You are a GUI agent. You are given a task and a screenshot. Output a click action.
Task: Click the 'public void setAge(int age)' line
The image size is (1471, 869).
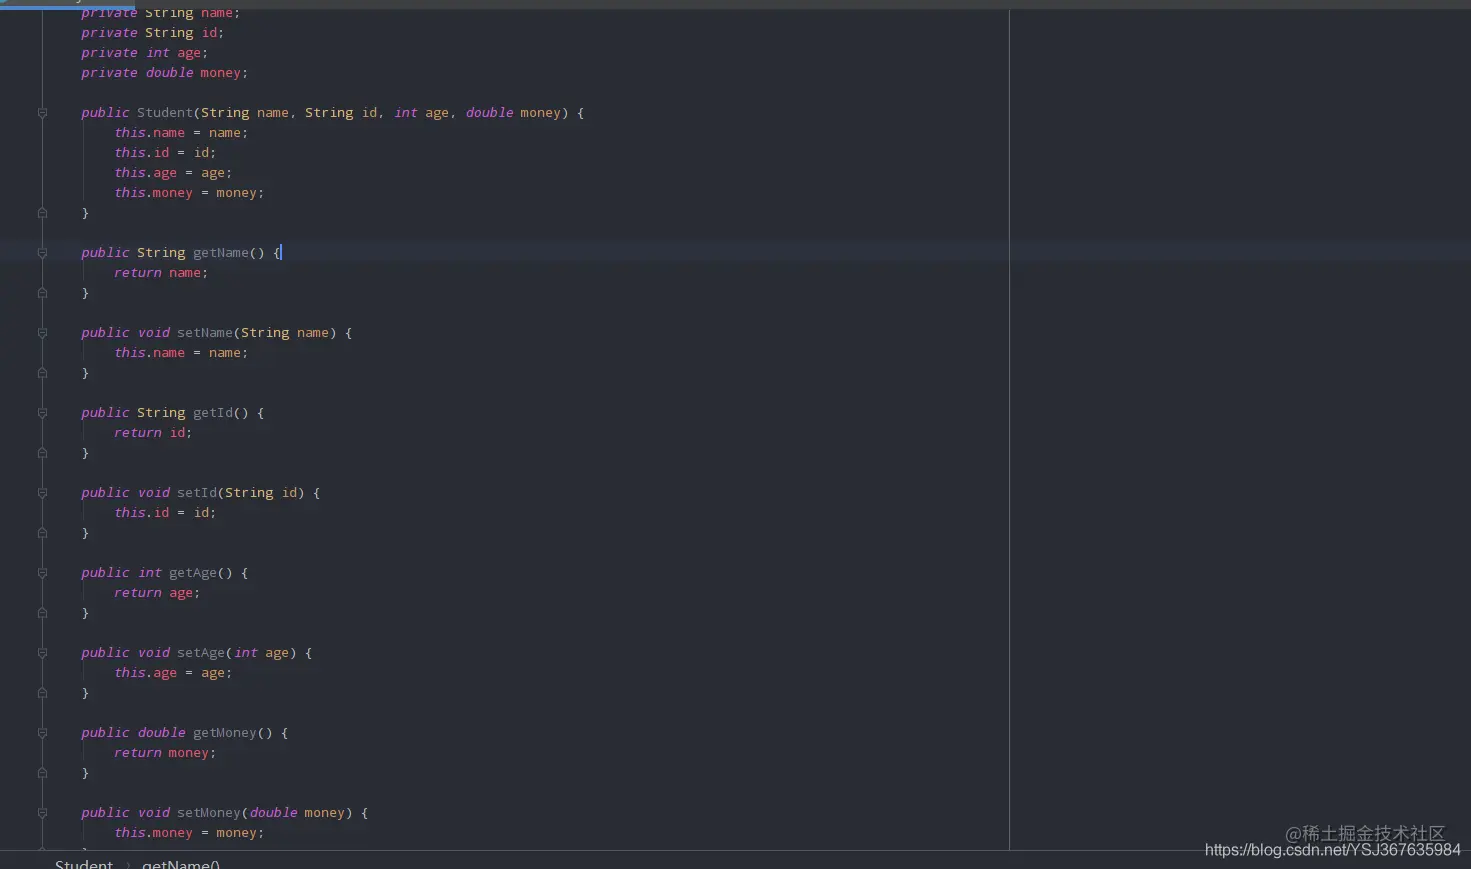196,653
